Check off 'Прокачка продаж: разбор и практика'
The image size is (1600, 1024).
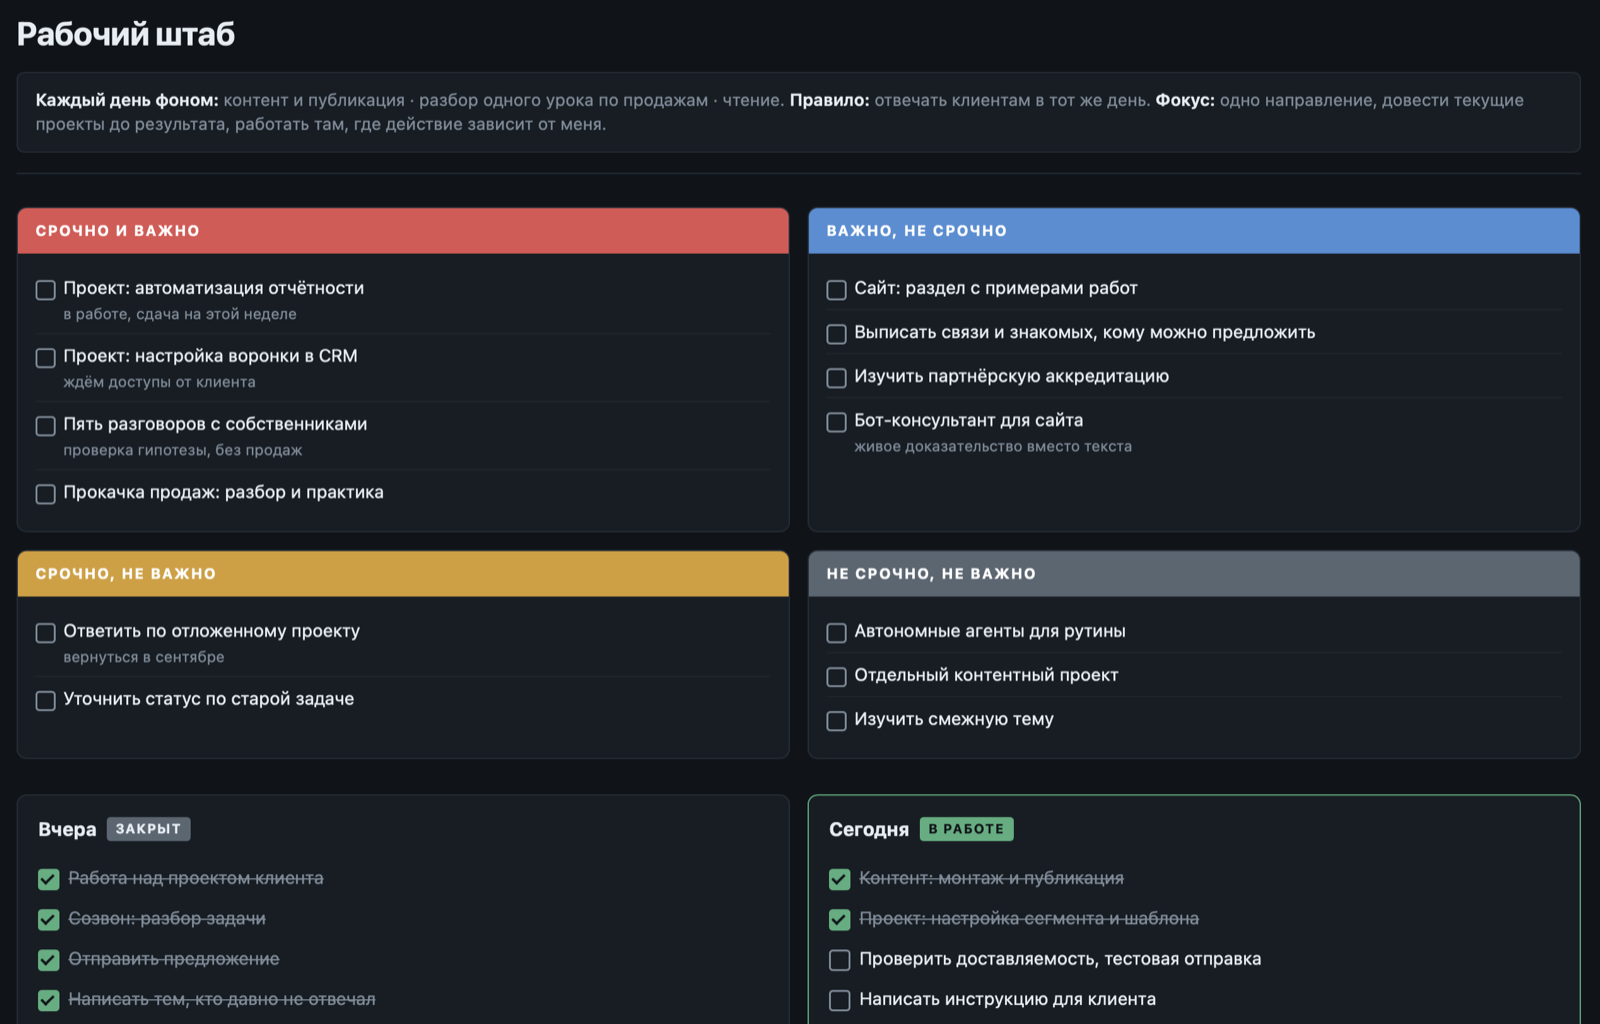46,494
